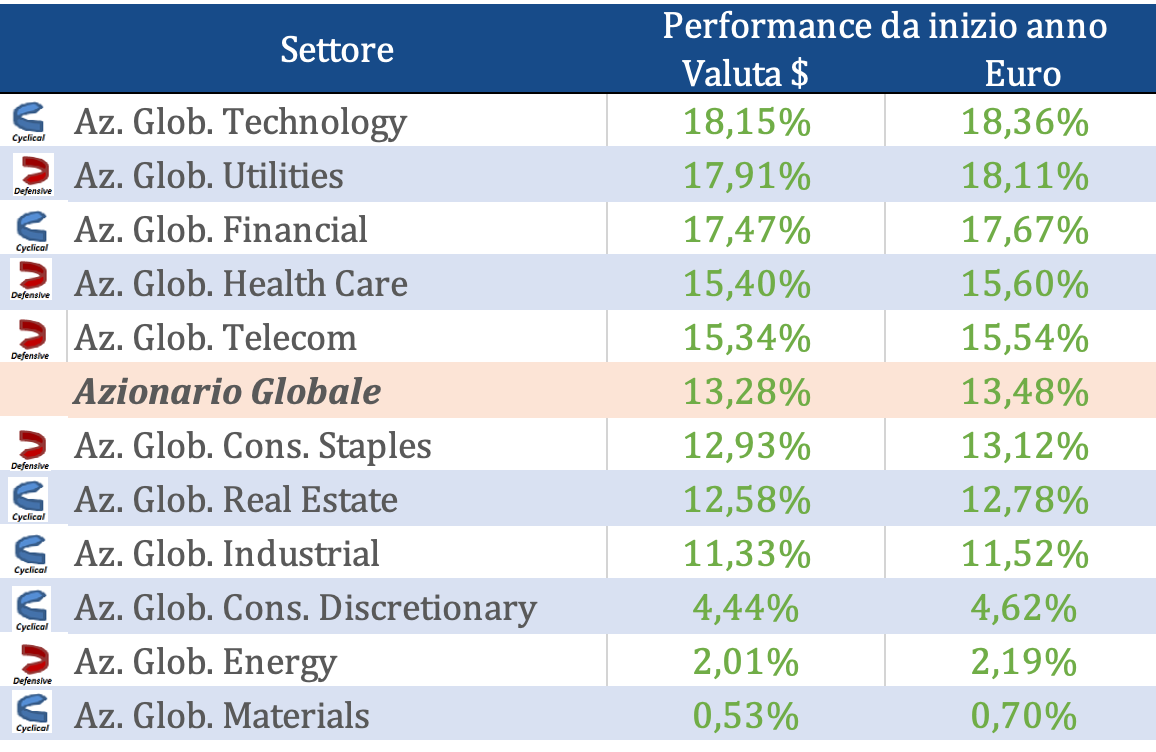This screenshot has width=1156, height=752.
Task: Click the Azionario Globale 13,48% Euro value
Action: pyautogui.click(x=1023, y=391)
